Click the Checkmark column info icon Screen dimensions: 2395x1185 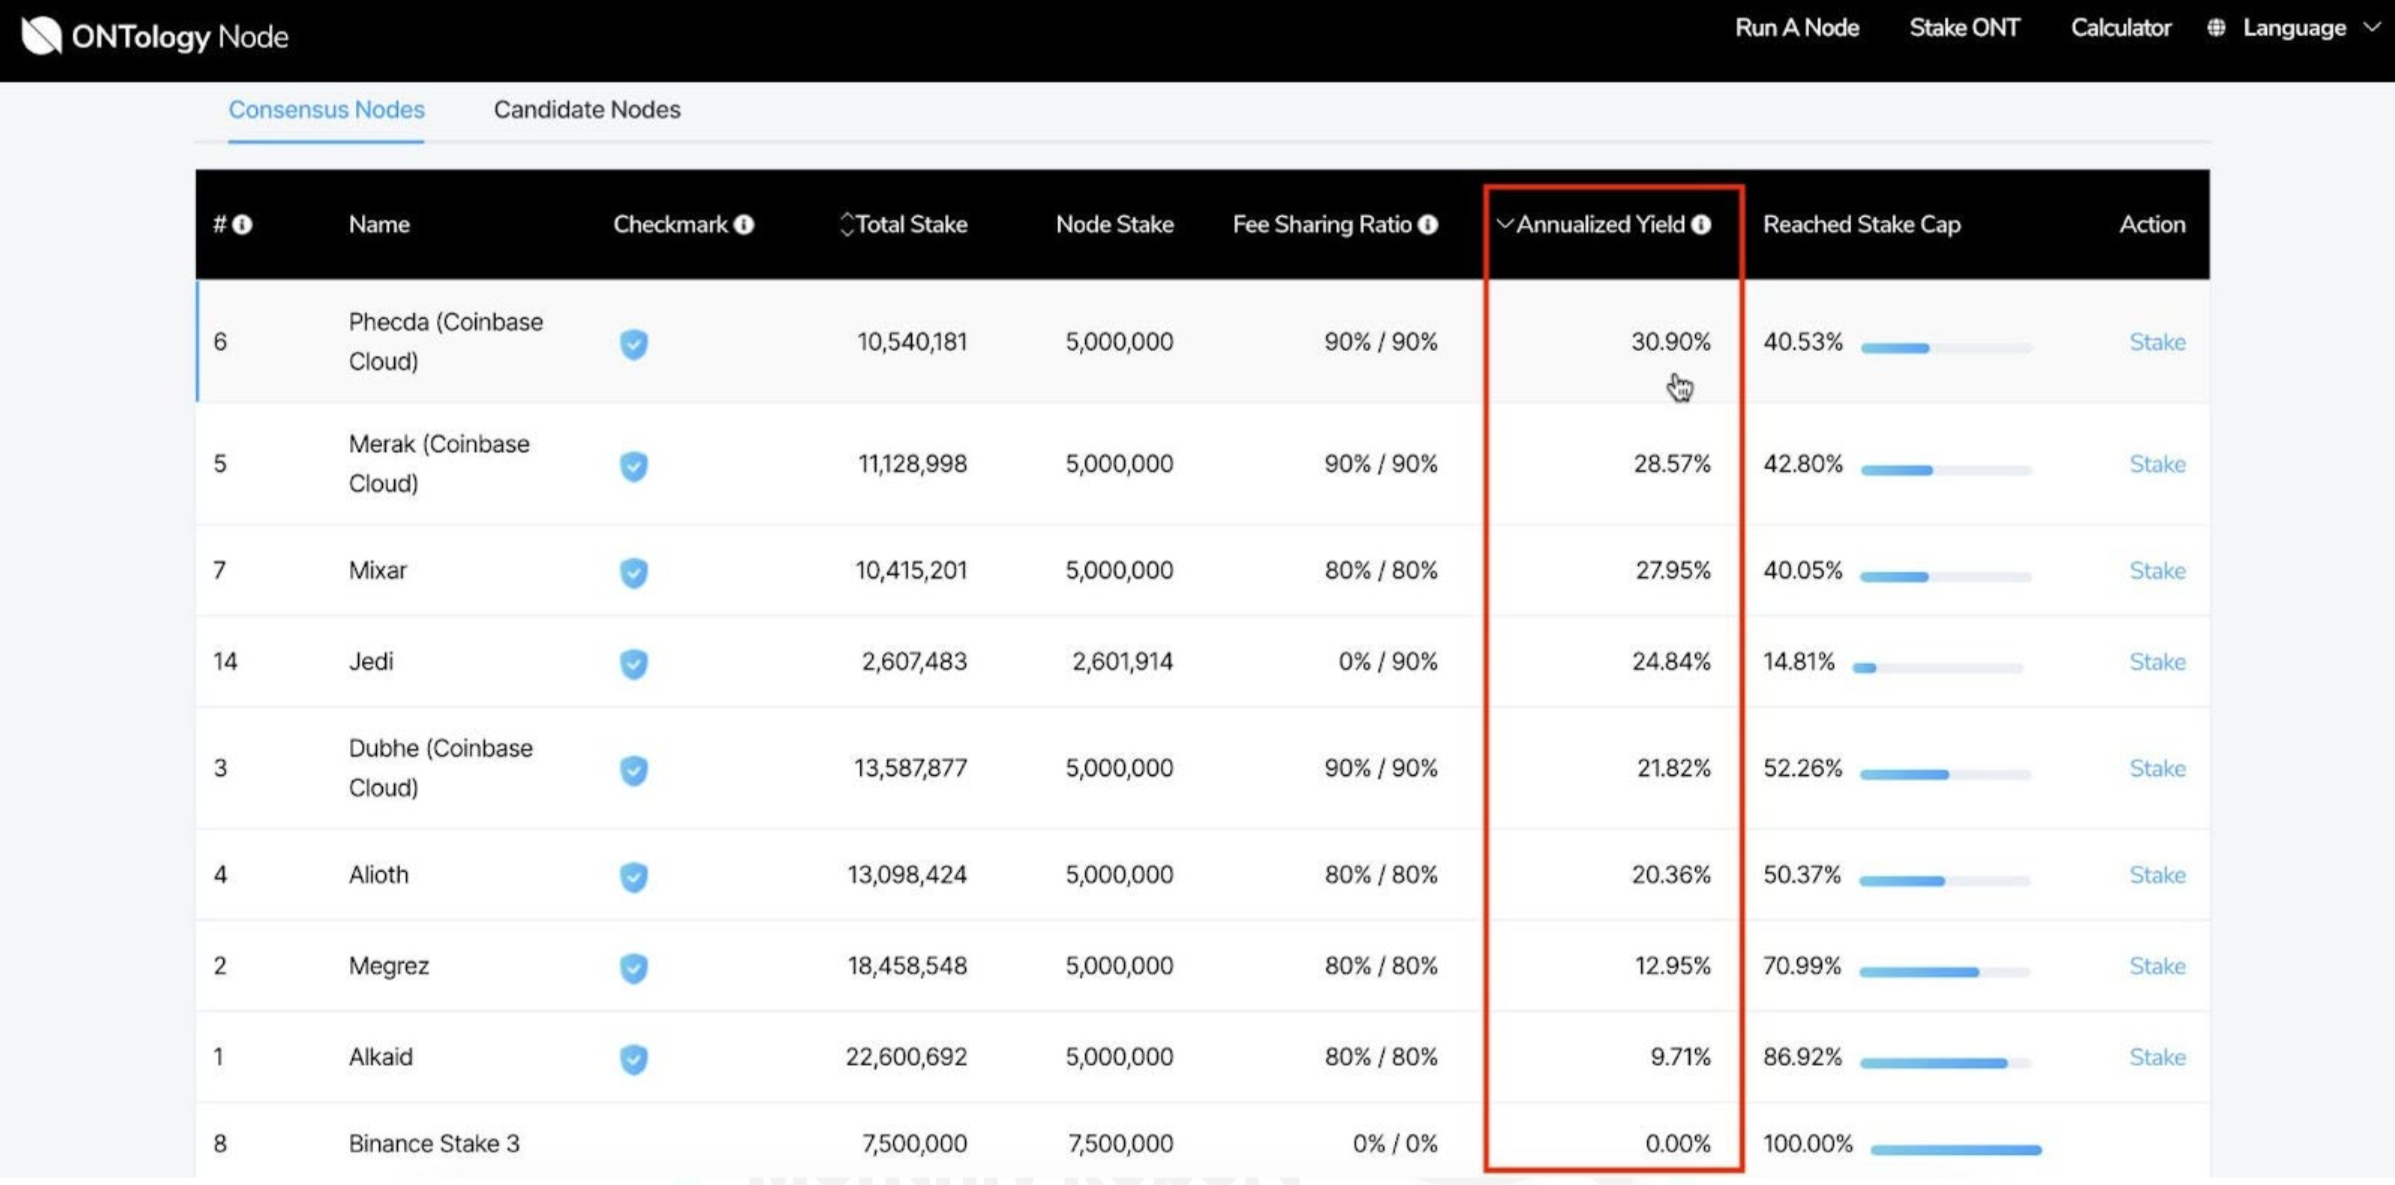(744, 224)
